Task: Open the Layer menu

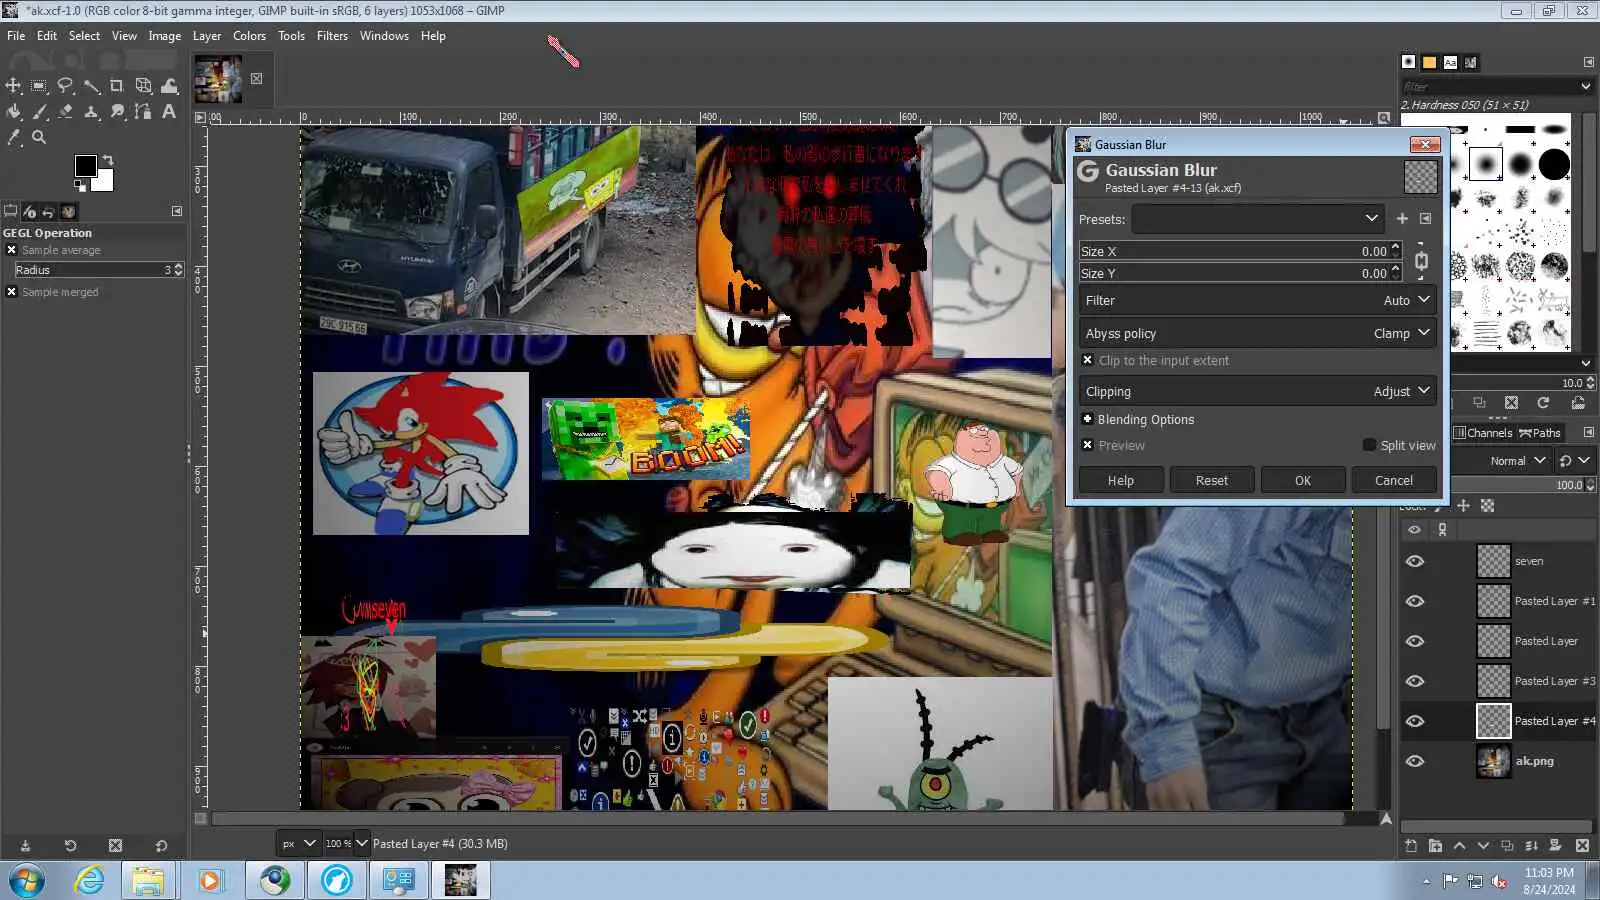Action: (x=207, y=36)
